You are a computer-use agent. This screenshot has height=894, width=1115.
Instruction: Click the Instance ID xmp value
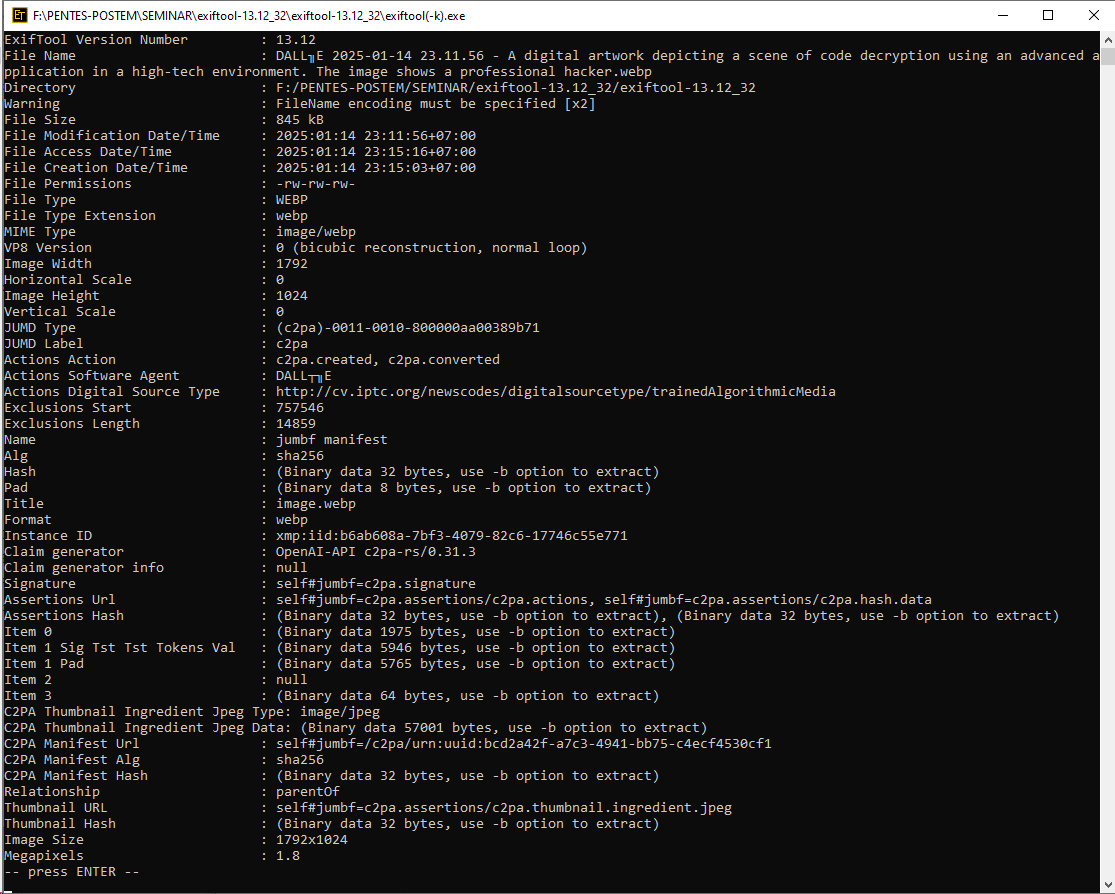pyautogui.click(x=451, y=536)
